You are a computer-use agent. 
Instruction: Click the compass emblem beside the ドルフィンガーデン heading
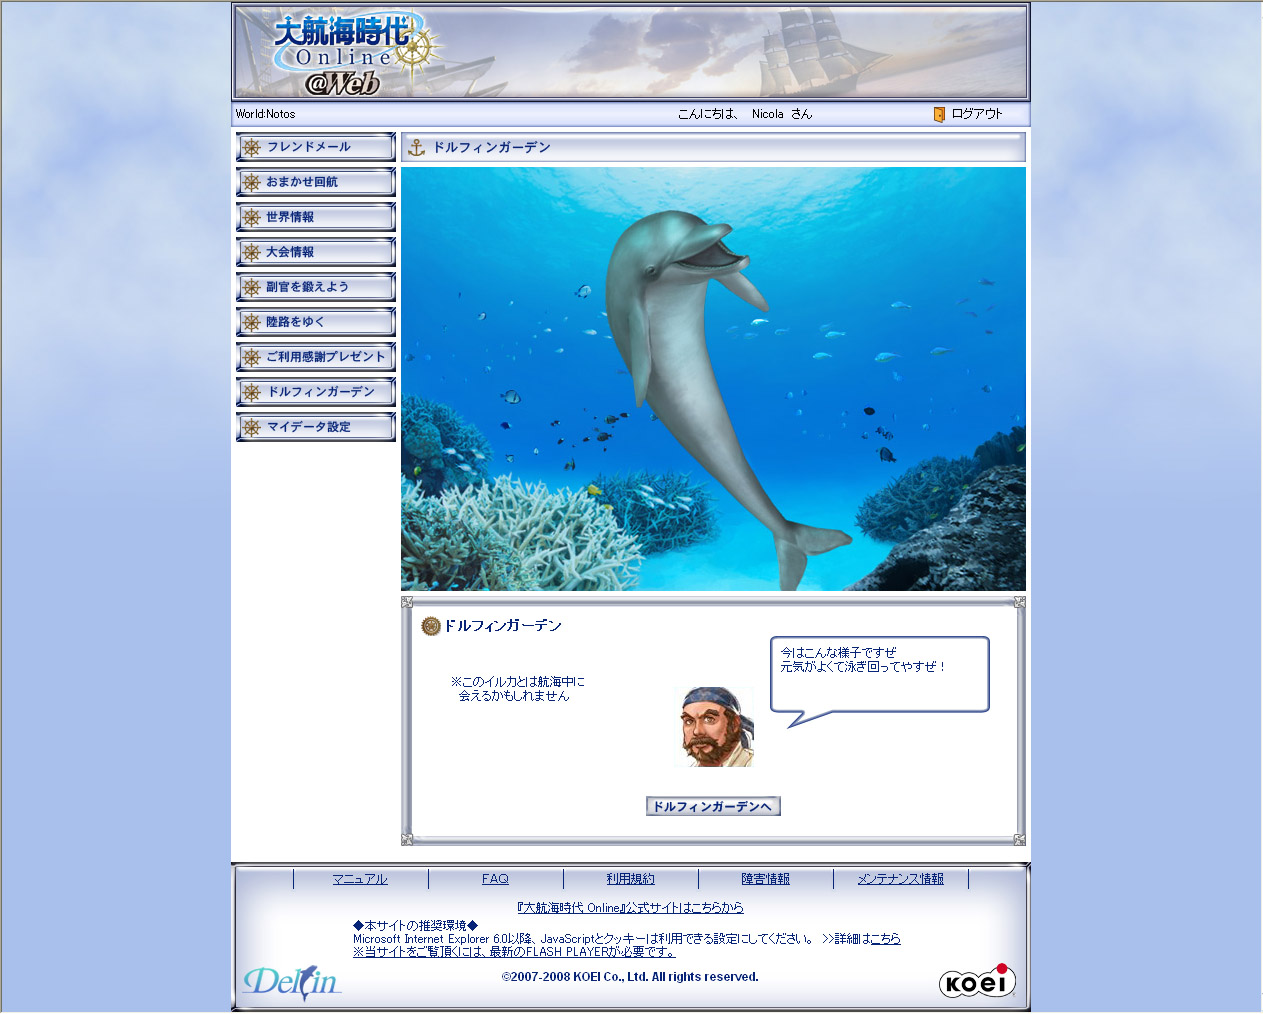[x=431, y=626]
